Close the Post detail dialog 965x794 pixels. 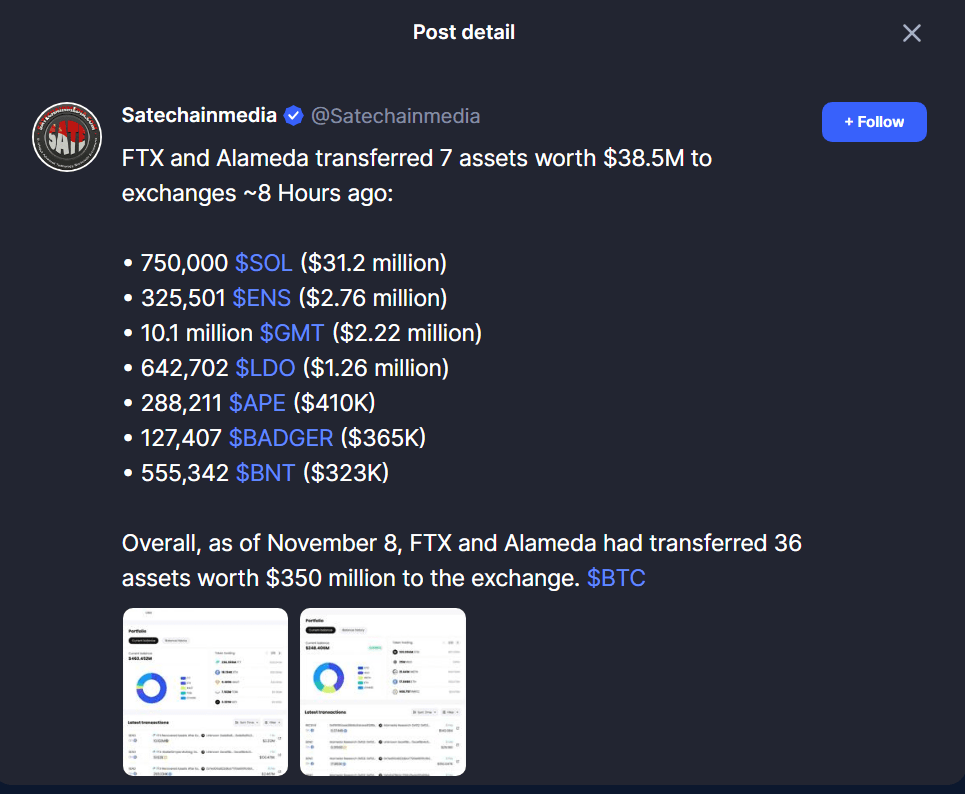(x=911, y=33)
